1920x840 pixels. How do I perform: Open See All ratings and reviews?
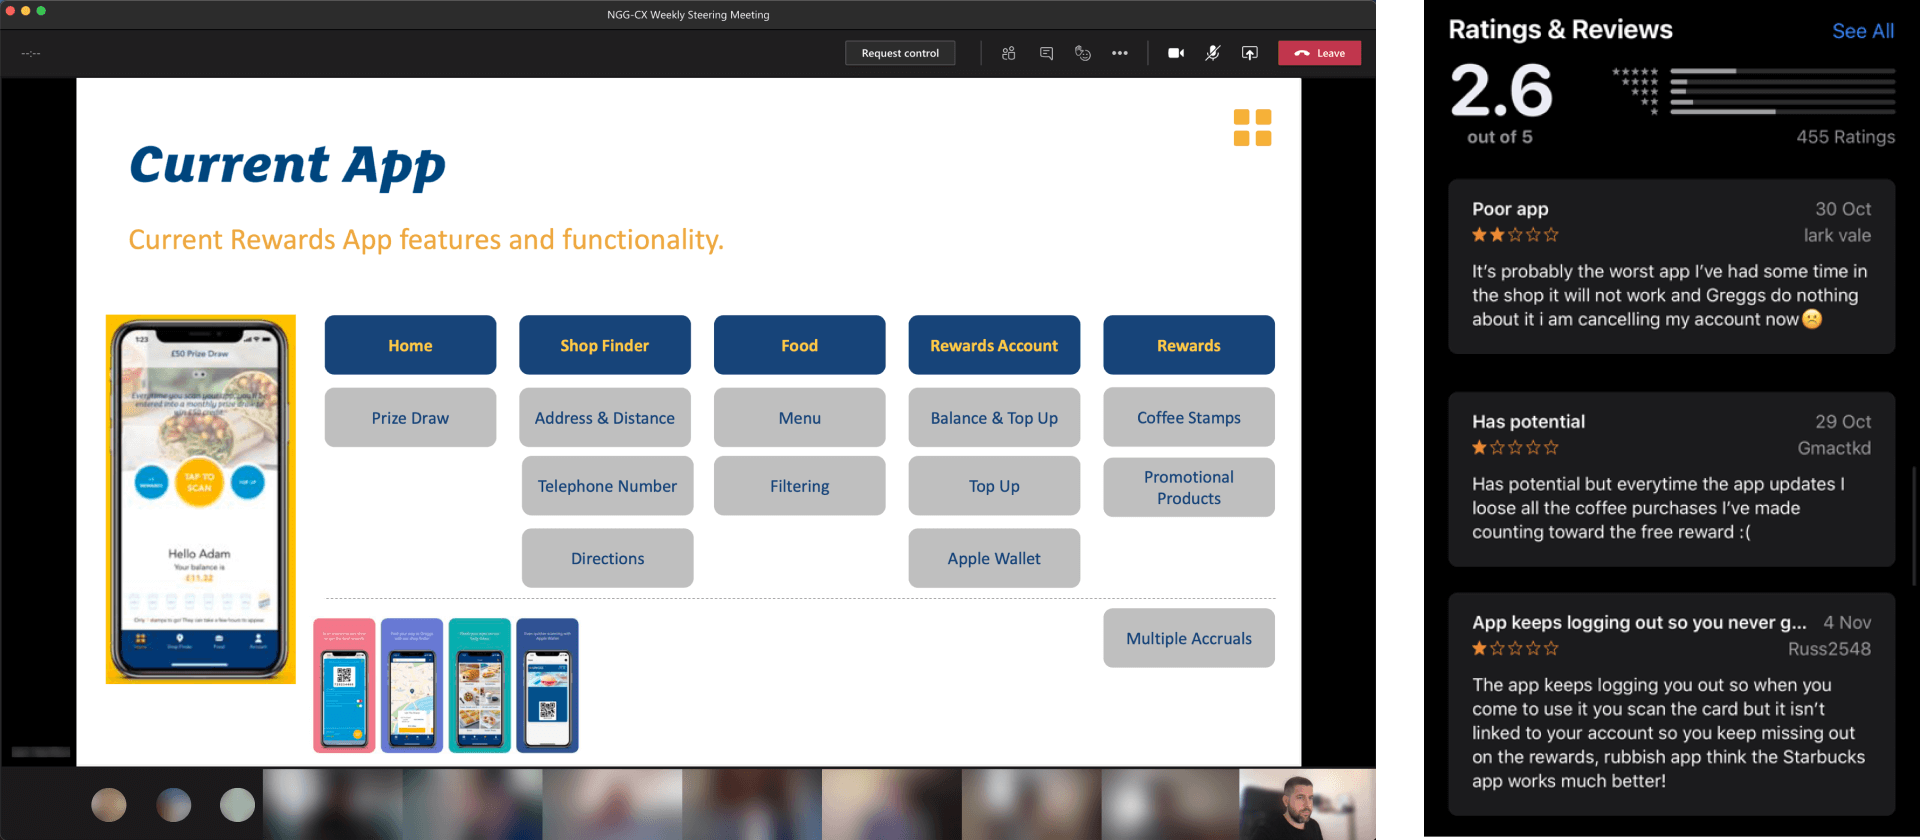pyautogui.click(x=1862, y=31)
